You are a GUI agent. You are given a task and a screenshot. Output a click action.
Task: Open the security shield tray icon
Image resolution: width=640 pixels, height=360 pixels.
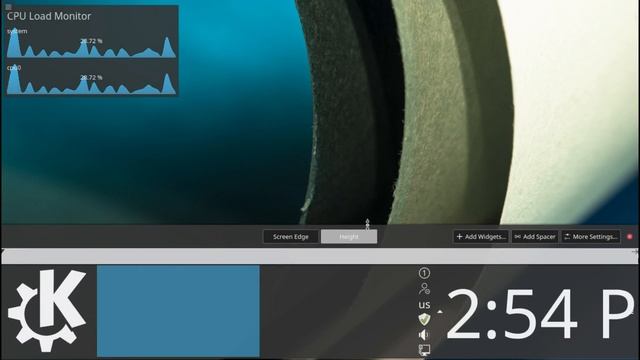pos(424,319)
